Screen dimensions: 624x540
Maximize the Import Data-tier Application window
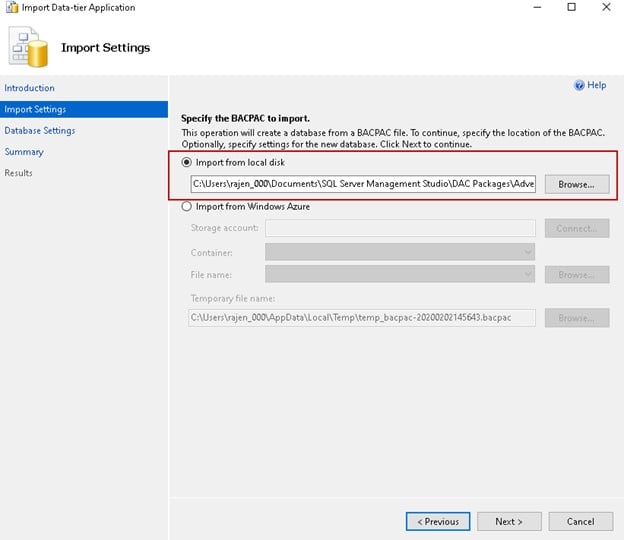pos(571,8)
